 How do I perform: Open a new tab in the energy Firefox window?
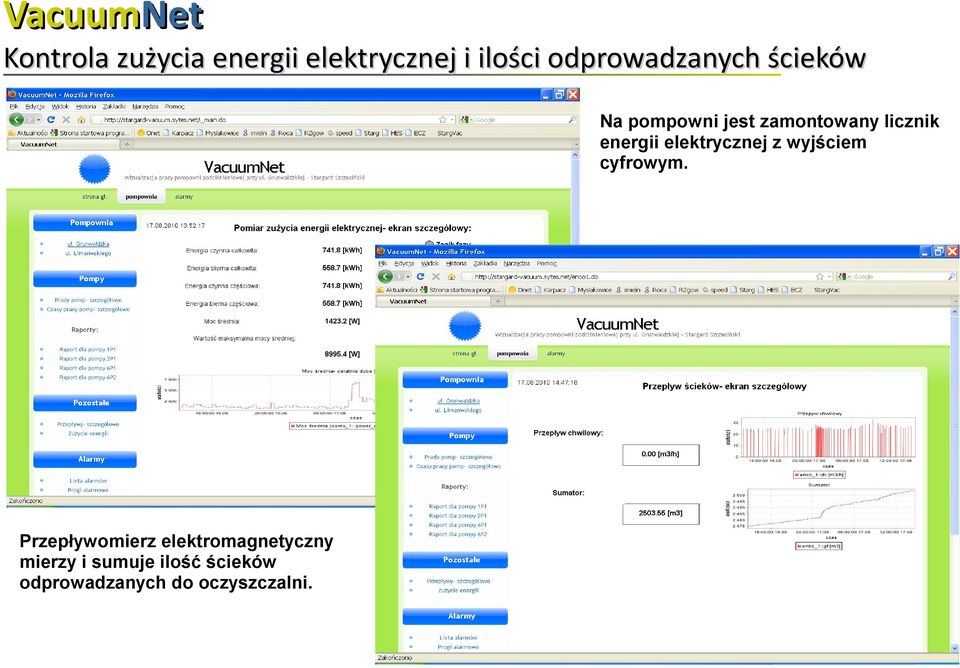point(126,144)
